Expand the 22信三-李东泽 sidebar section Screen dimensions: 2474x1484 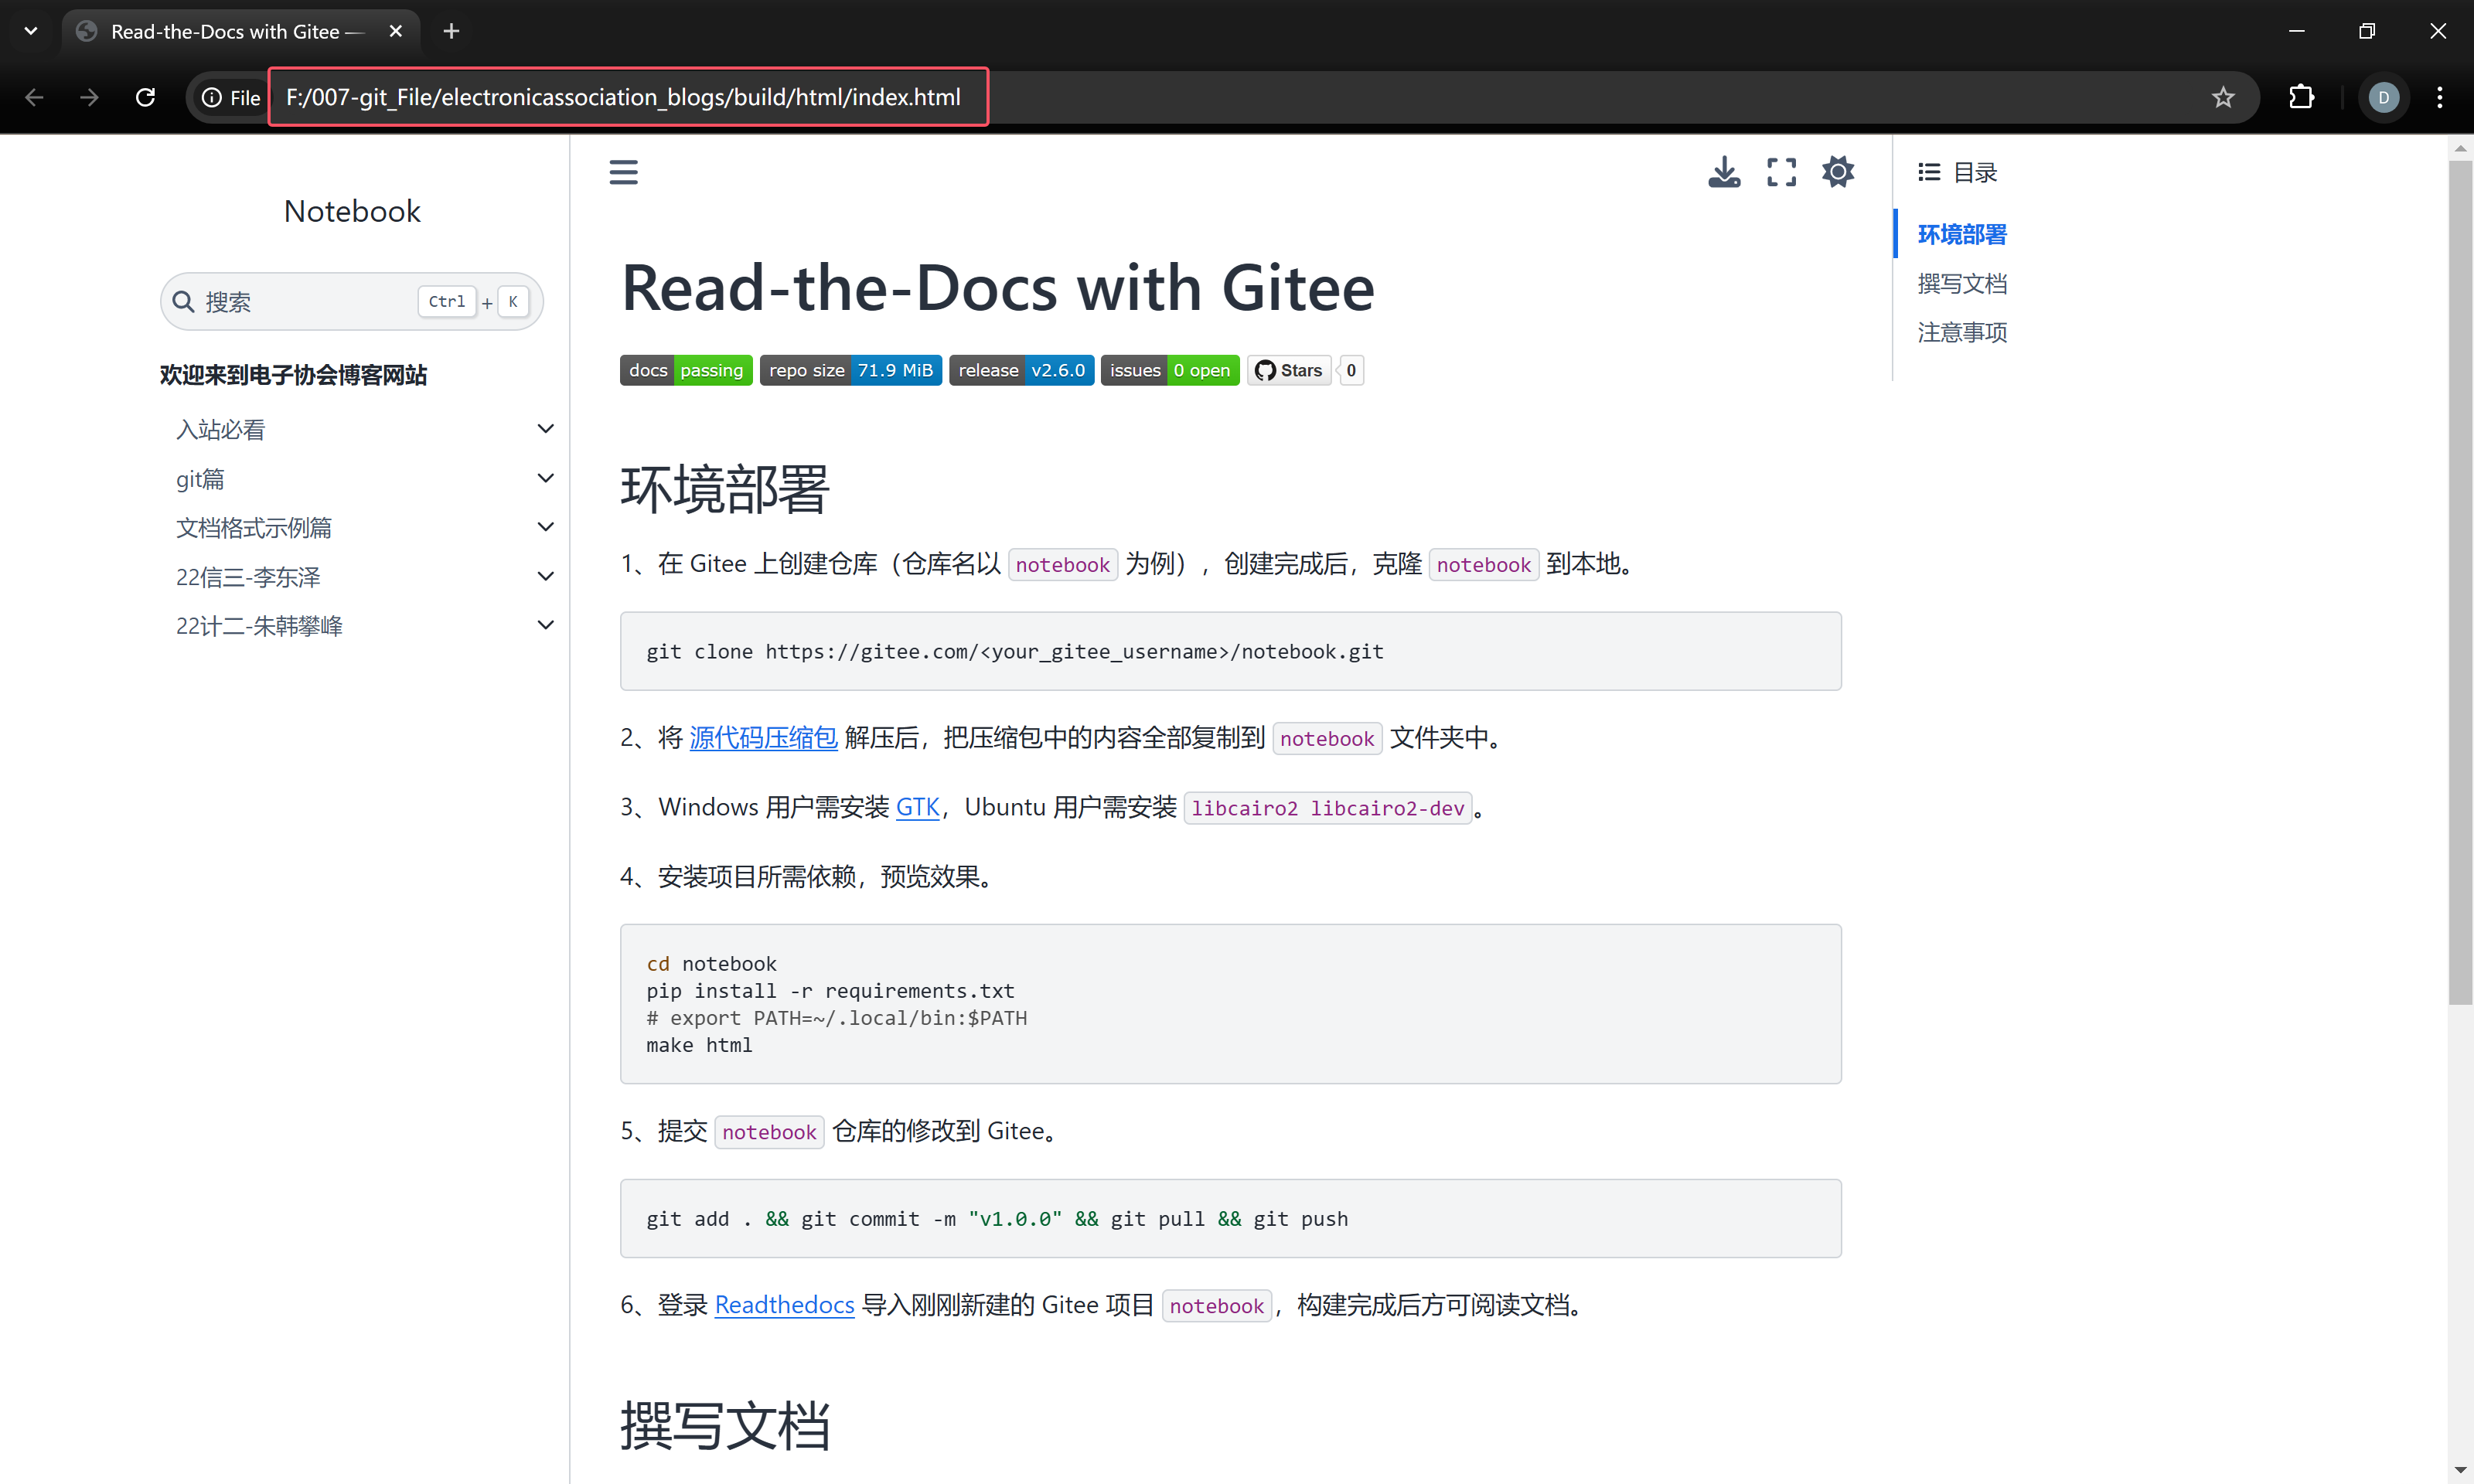tap(546, 576)
